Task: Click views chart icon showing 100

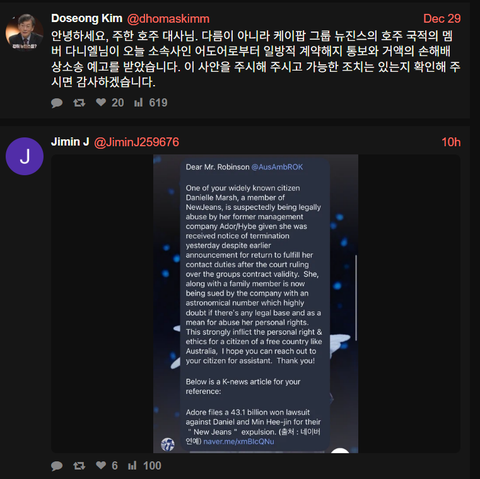Action: [x=132, y=465]
